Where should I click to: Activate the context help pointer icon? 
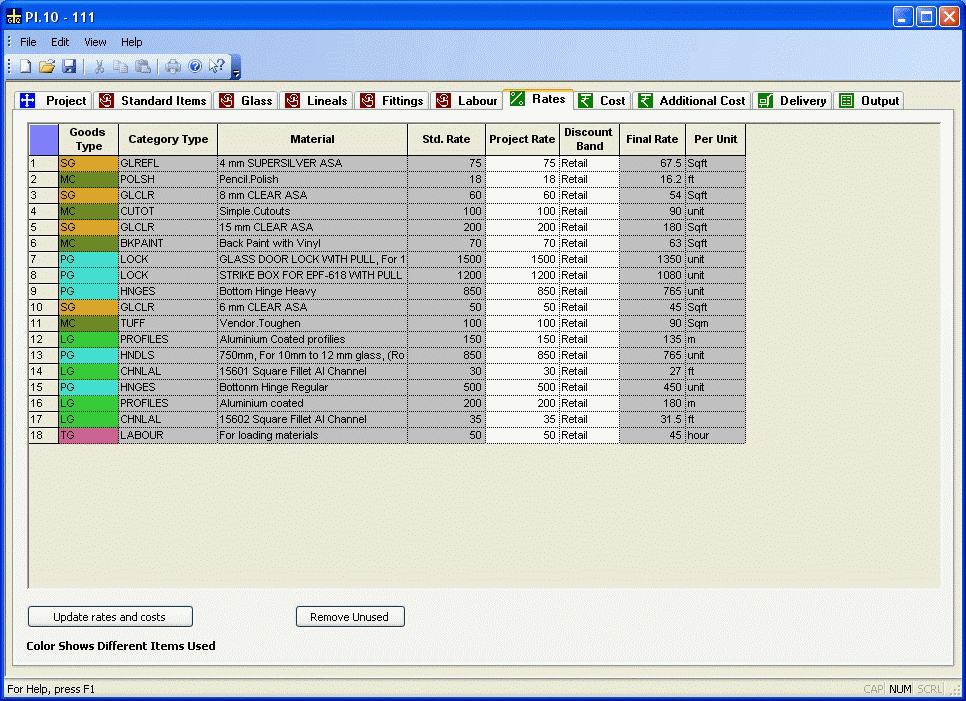(x=217, y=67)
